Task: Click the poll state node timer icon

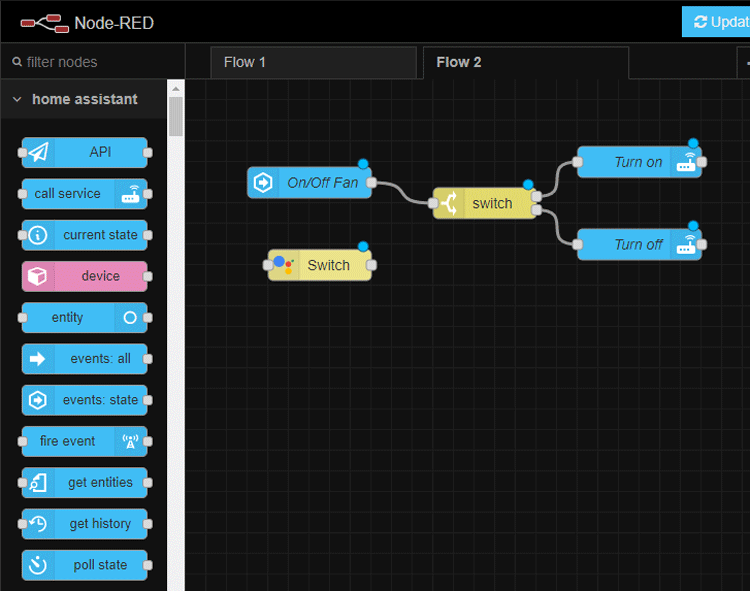Action: [x=38, y=565]
